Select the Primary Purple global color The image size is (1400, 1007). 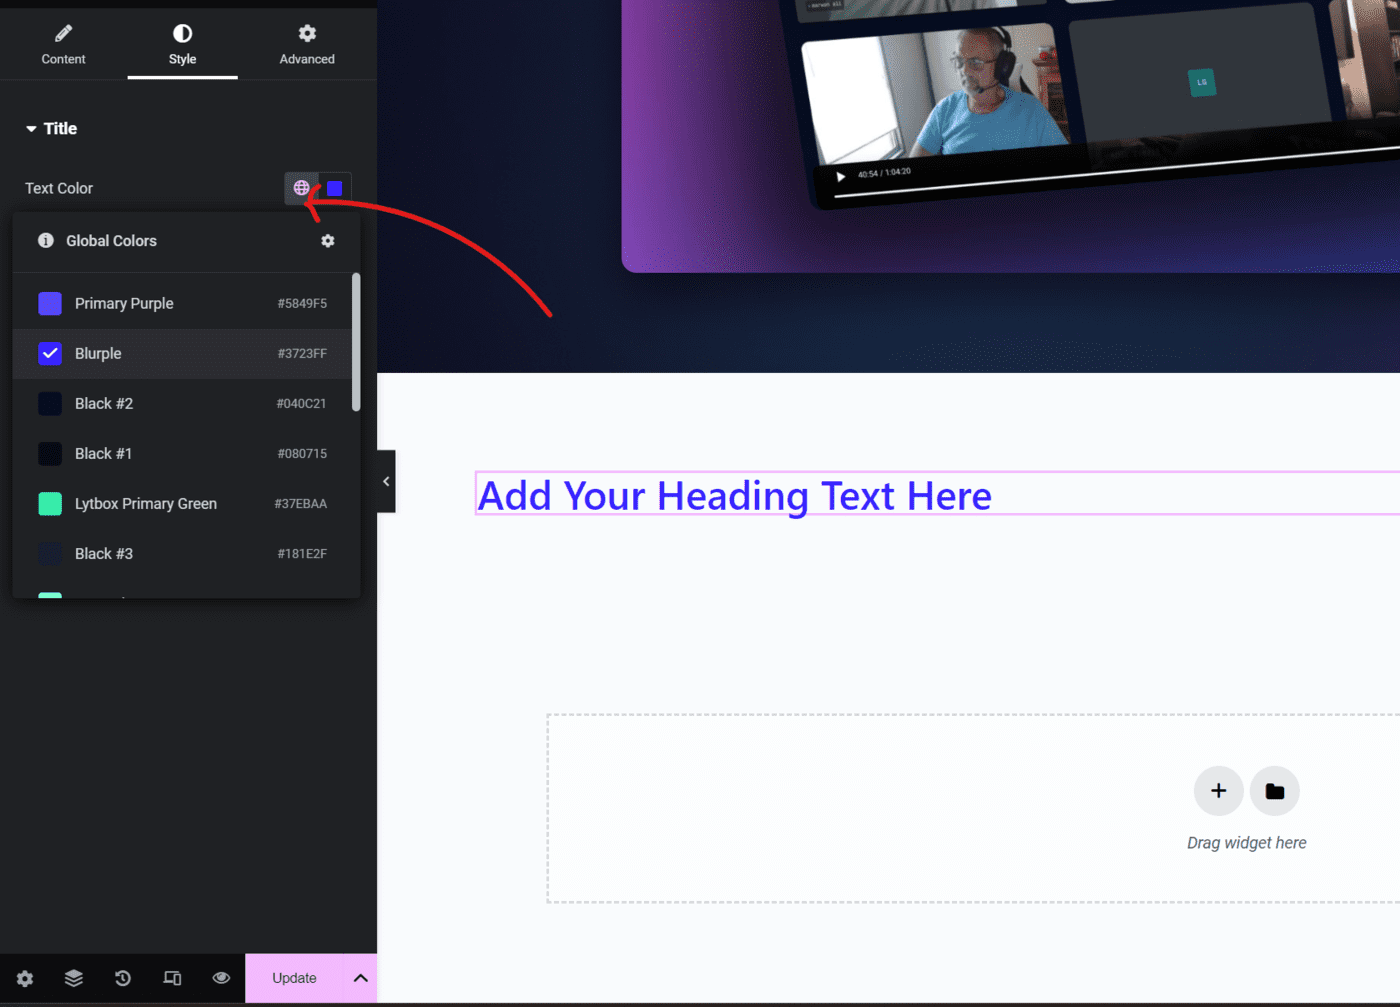click(x=182, y=303)
